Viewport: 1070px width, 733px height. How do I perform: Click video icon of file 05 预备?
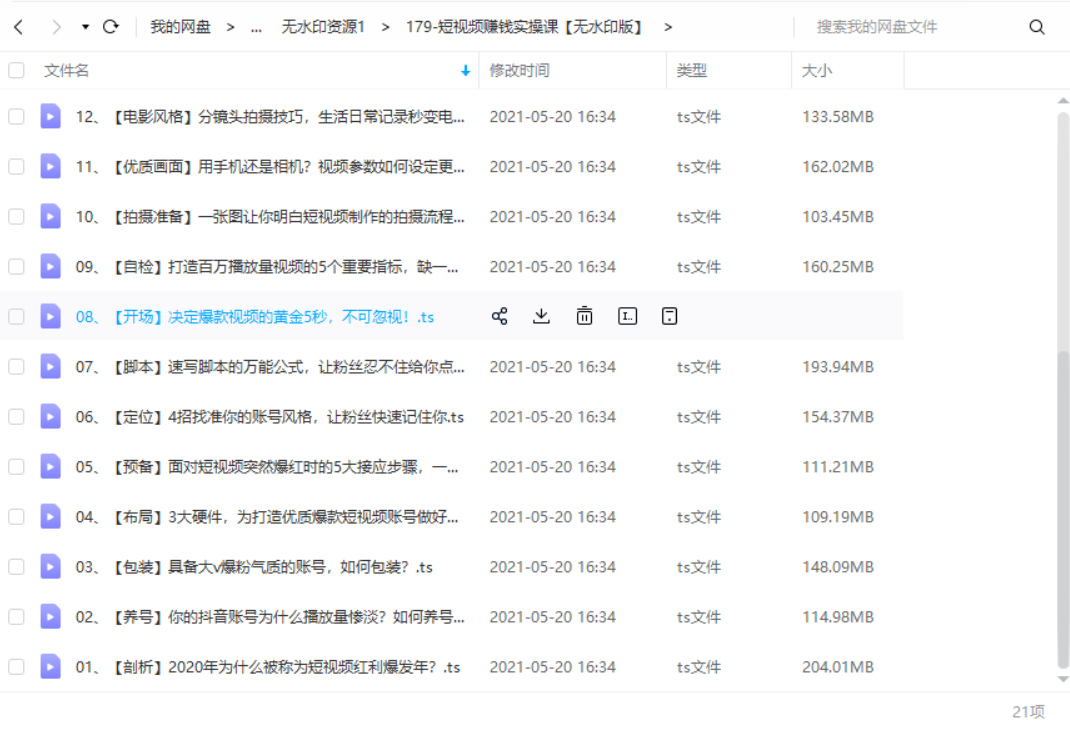50,467
